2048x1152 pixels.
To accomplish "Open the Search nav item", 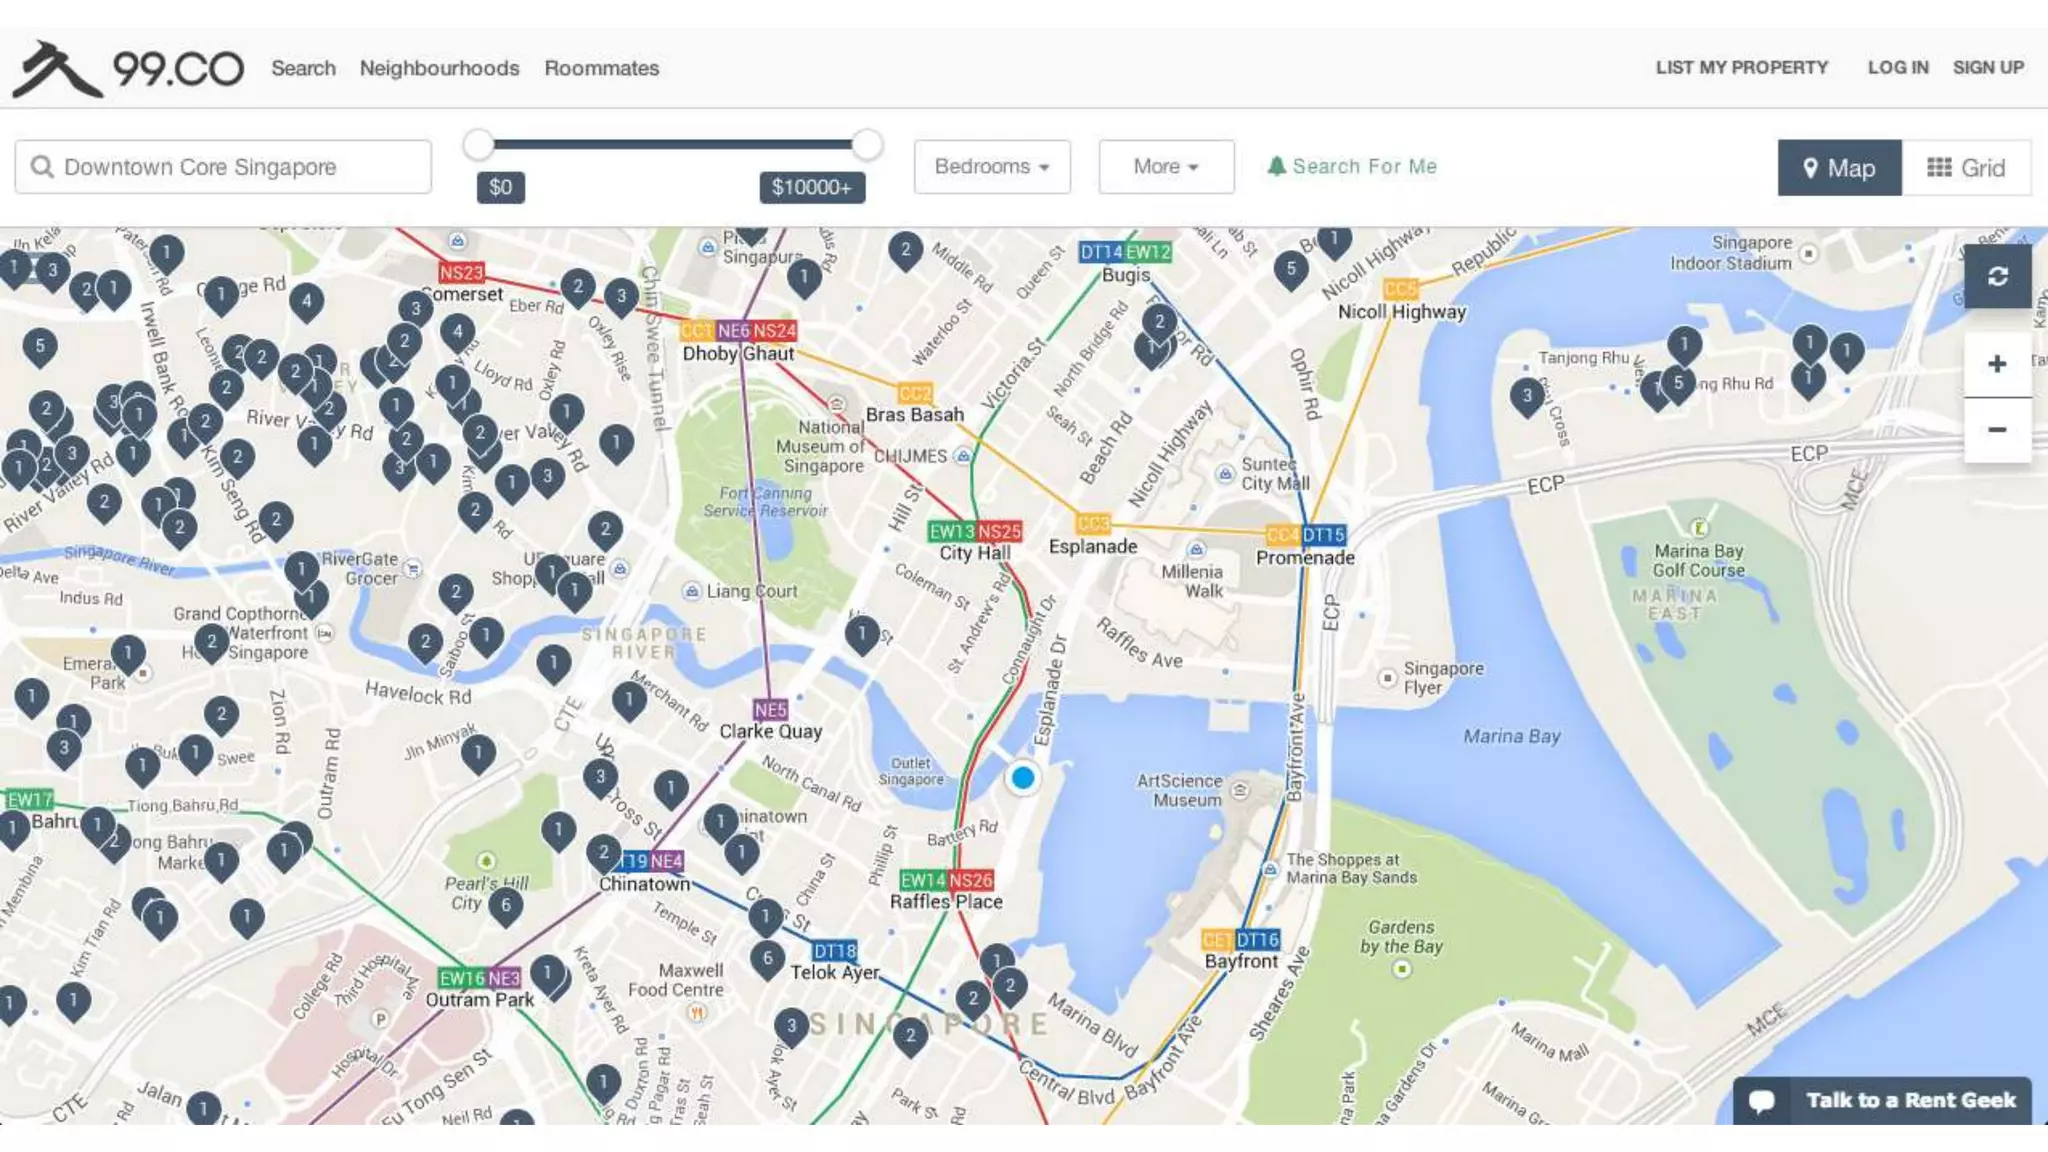I will [303, 68].
